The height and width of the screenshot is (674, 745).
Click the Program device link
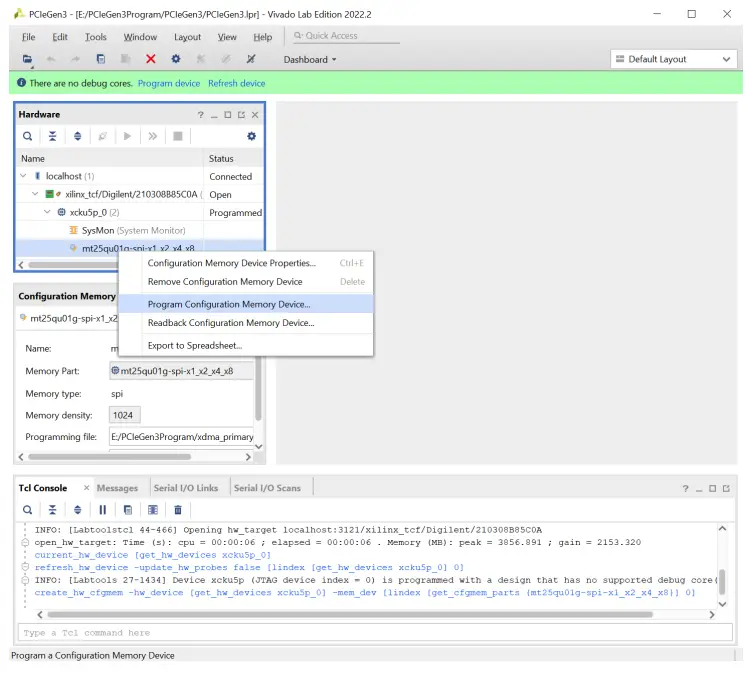tap(169, 84)
